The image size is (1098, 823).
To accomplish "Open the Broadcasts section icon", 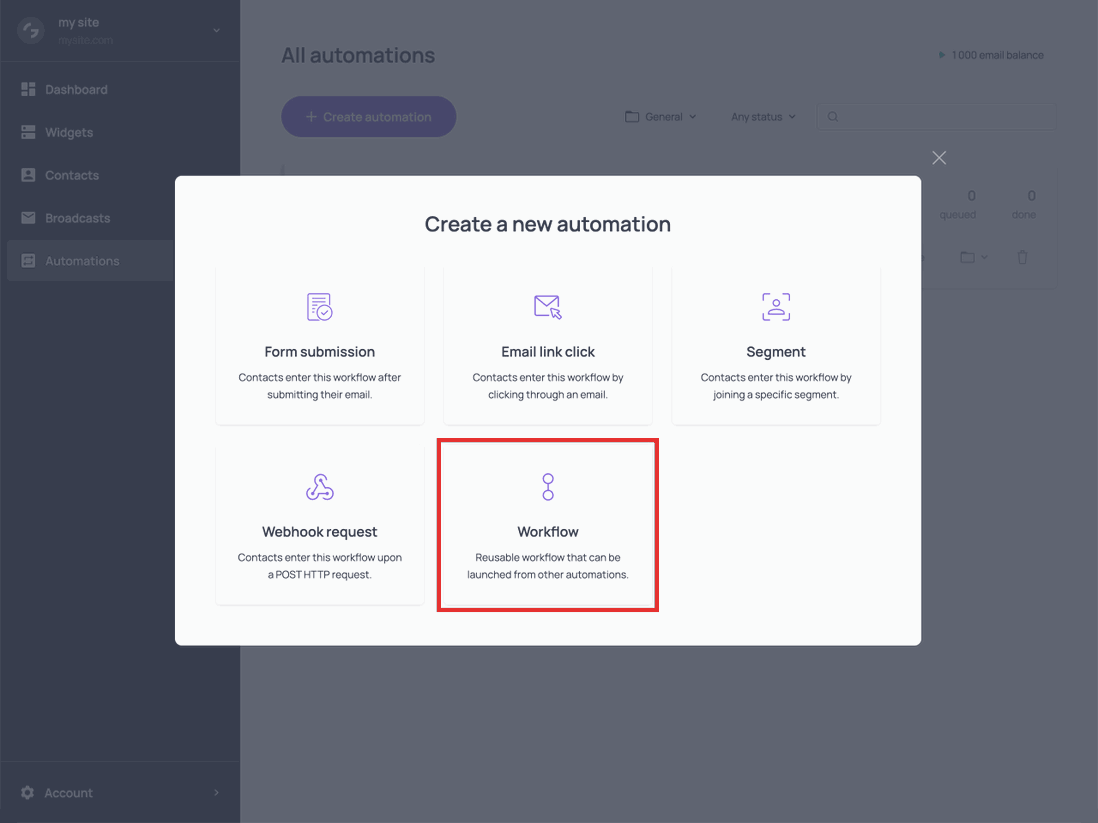I will coord(28,218).
